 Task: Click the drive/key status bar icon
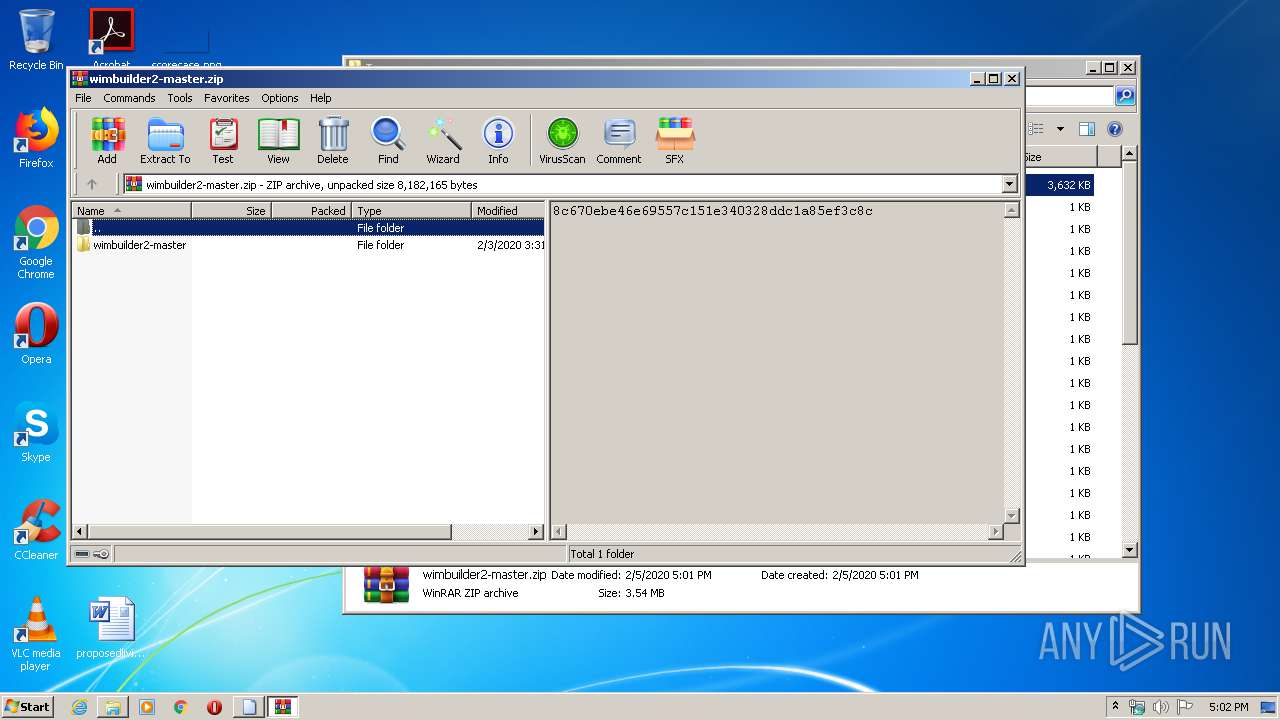pyautogui.click(x=91, y=554)
